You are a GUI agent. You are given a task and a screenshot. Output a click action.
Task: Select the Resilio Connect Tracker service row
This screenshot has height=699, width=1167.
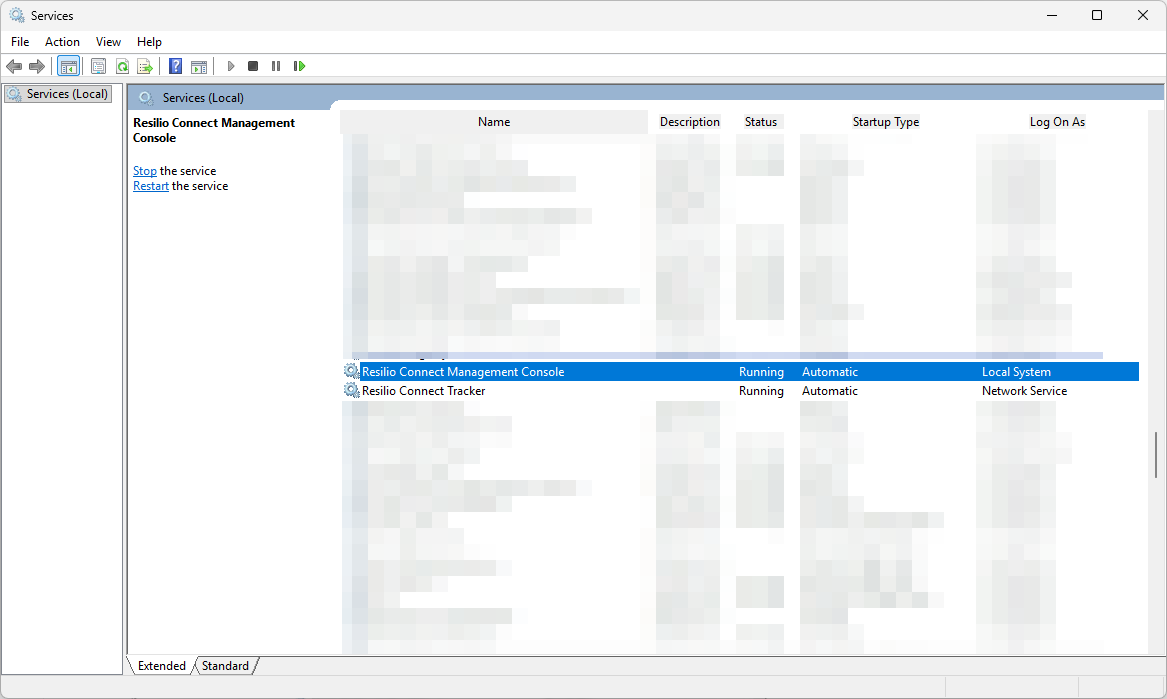pos(424,391)
